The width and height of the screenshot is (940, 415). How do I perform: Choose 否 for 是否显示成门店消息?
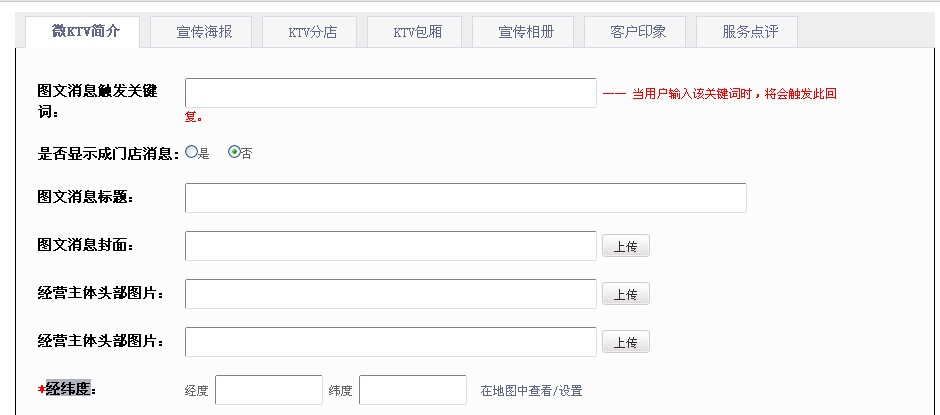pos(234,152)
